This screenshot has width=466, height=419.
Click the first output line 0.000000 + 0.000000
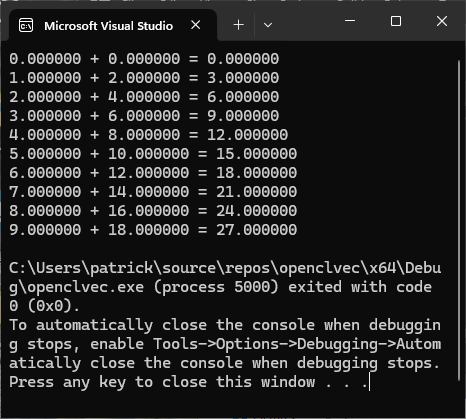pos(144,59)
